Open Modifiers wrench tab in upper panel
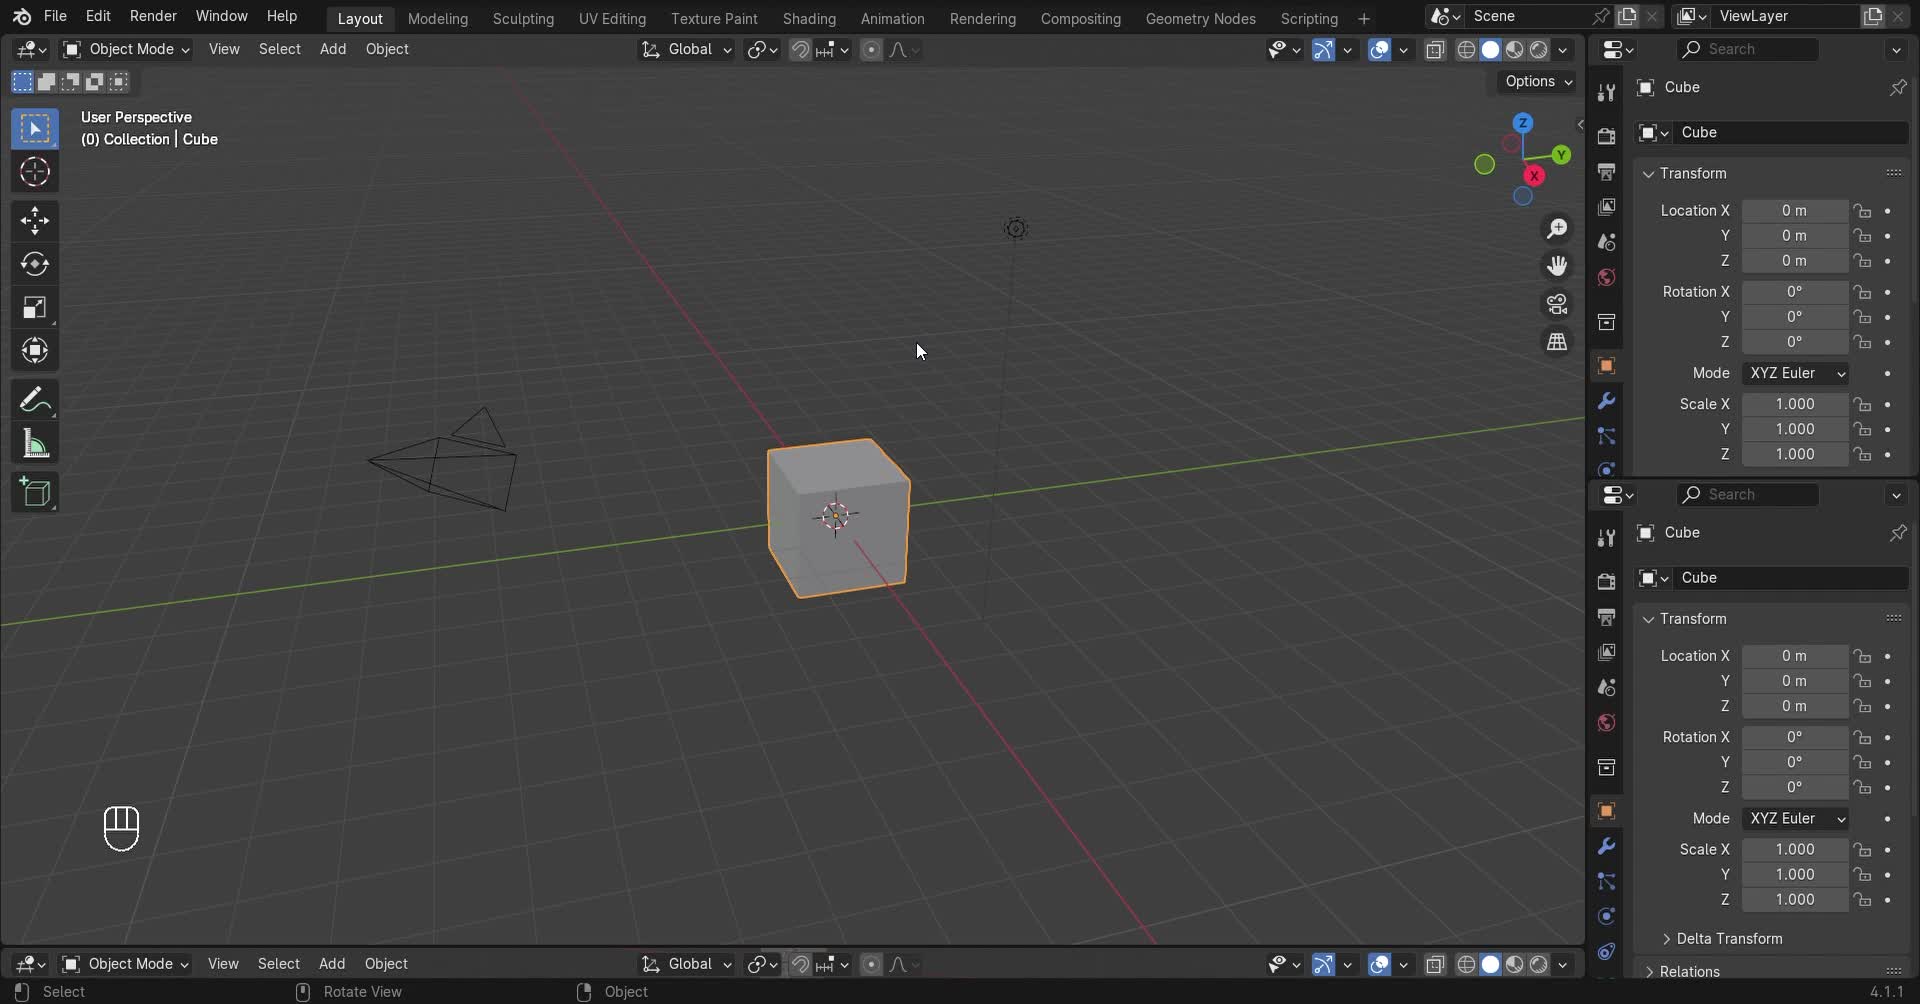This screenshot has width=1920, height=1004. pyautogui.click(x=1606, y=401)
